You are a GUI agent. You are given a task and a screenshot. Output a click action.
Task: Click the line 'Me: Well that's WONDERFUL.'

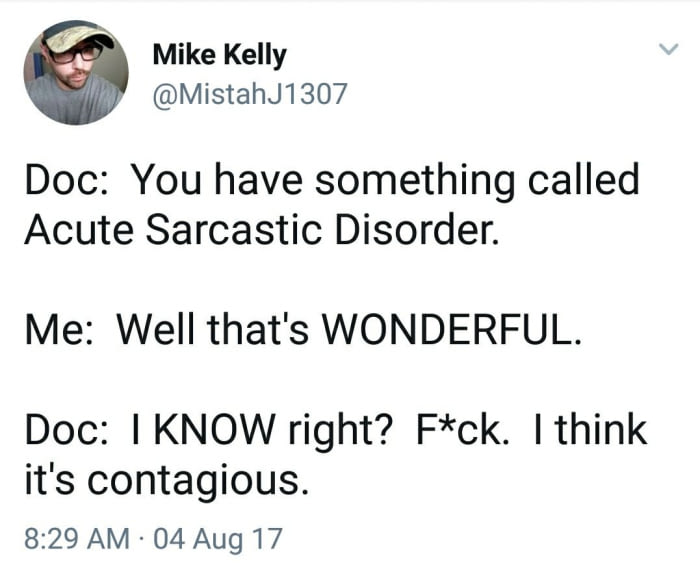(304, 330)
